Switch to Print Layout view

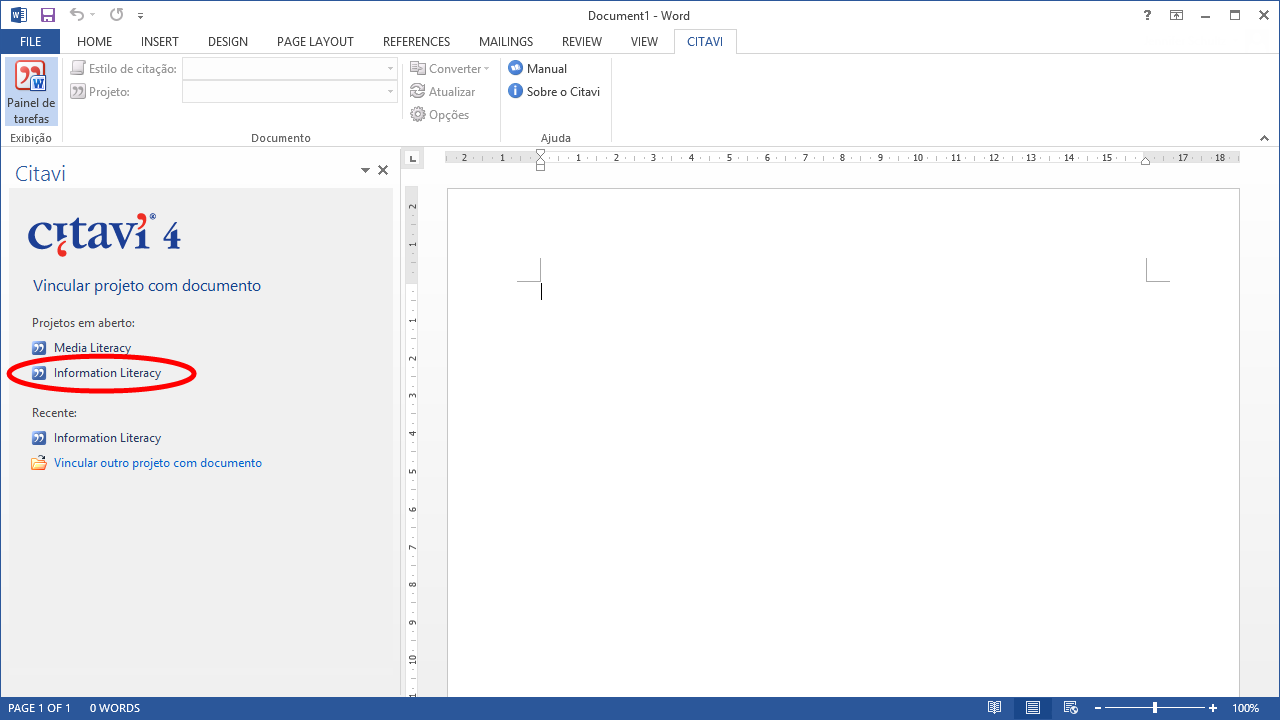pyautogui.click(x=1033, y=708)
